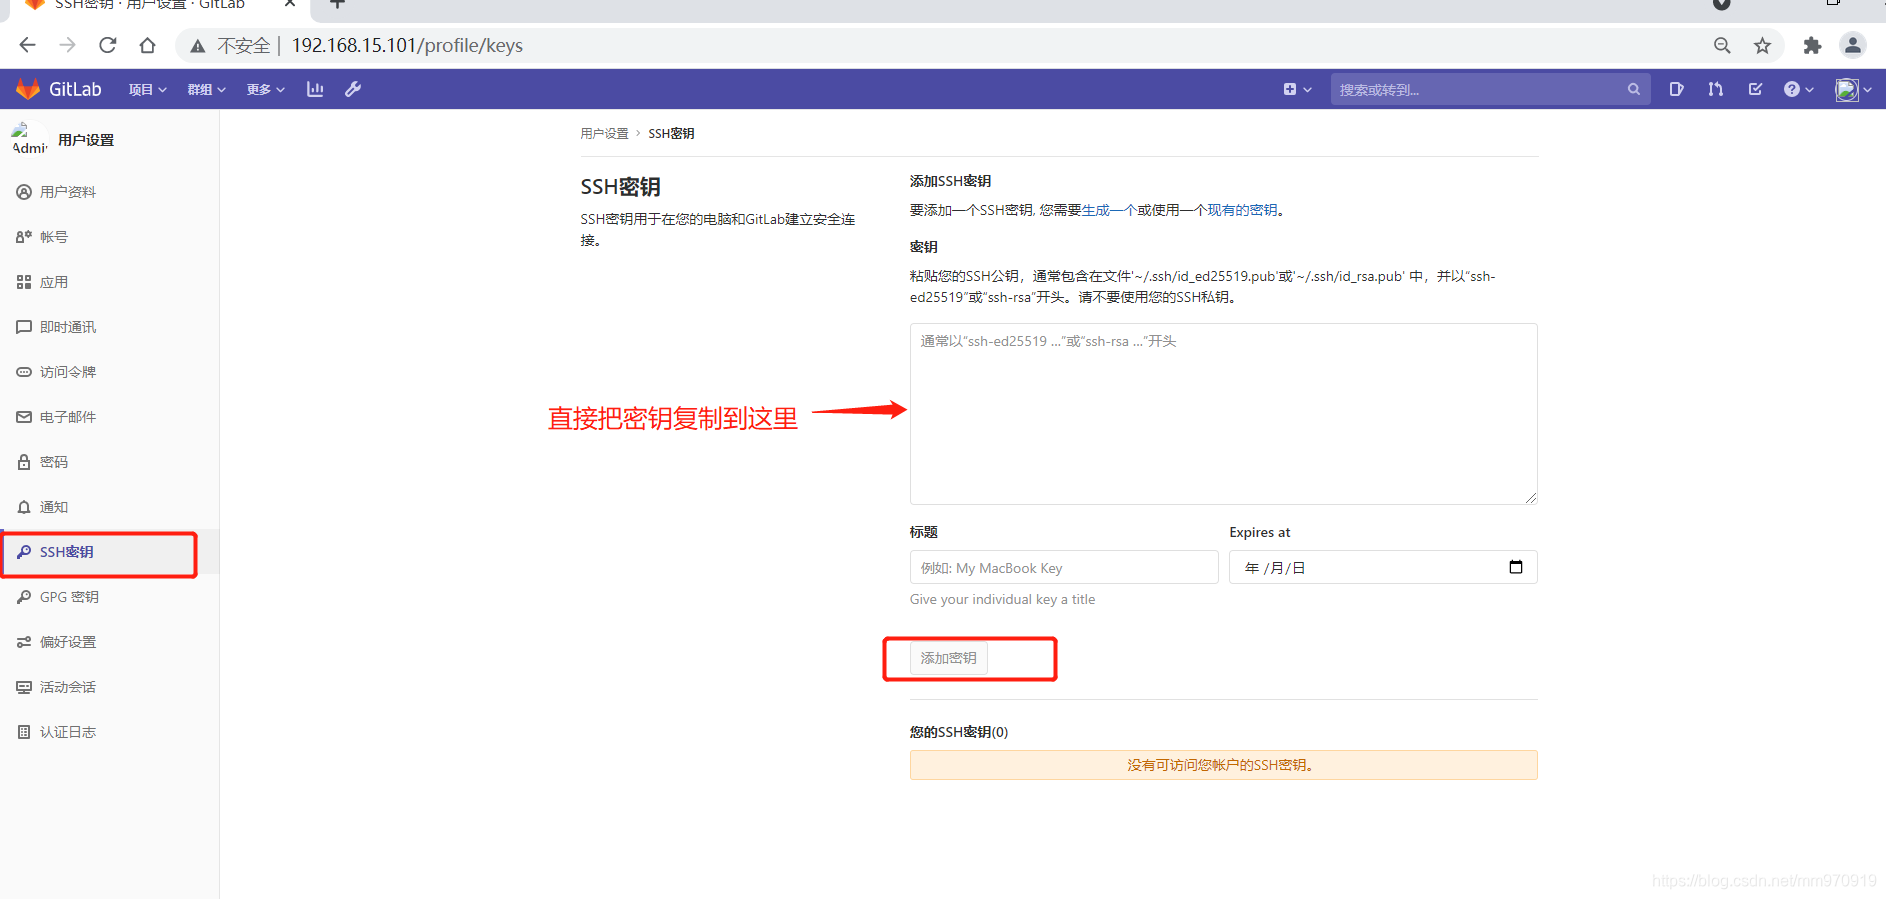Open the help question mark menu
1886x899 pixels.
pos(1798,89)
